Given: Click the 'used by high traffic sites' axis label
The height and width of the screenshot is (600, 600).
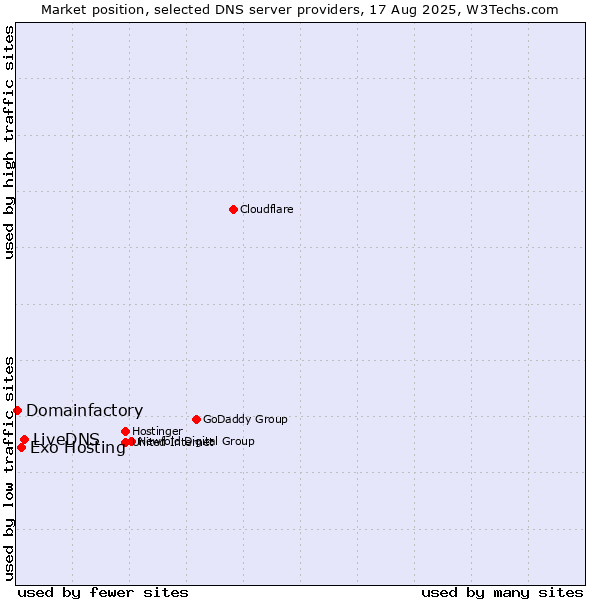Looking at the screenshot, I should [8, 142].
